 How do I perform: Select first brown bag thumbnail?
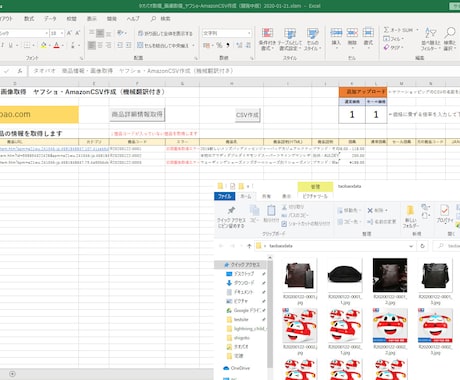[300, 275]
